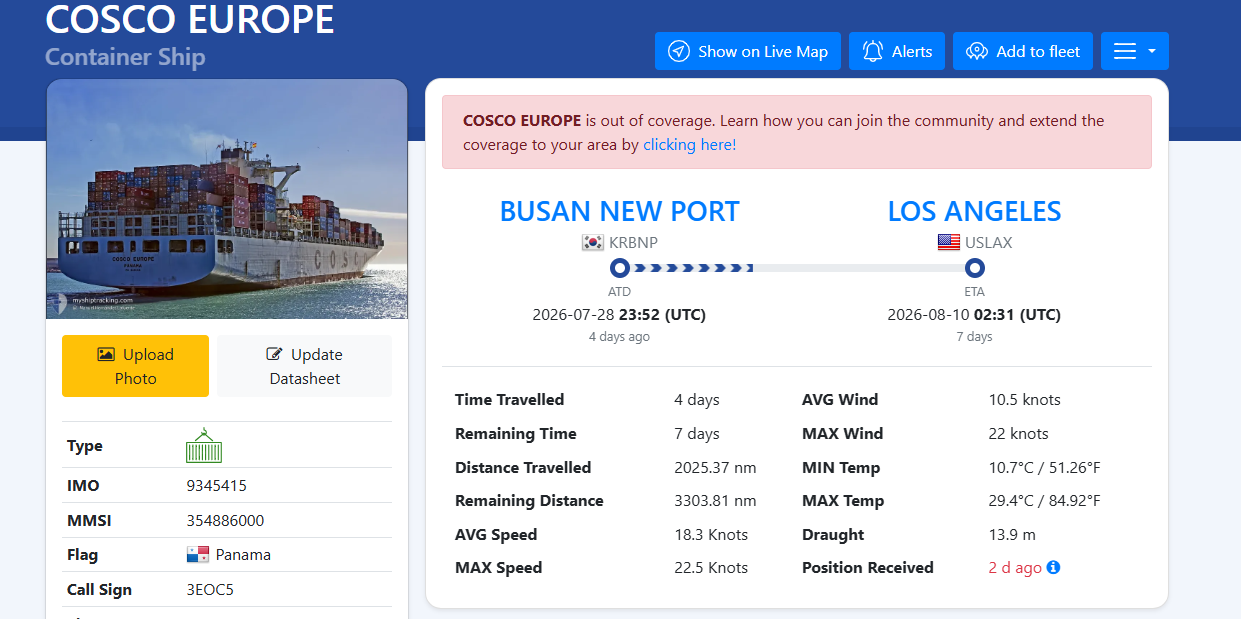
Task: Click the AVG Speed value 18.3 Knots
Action: pos(711,534)
